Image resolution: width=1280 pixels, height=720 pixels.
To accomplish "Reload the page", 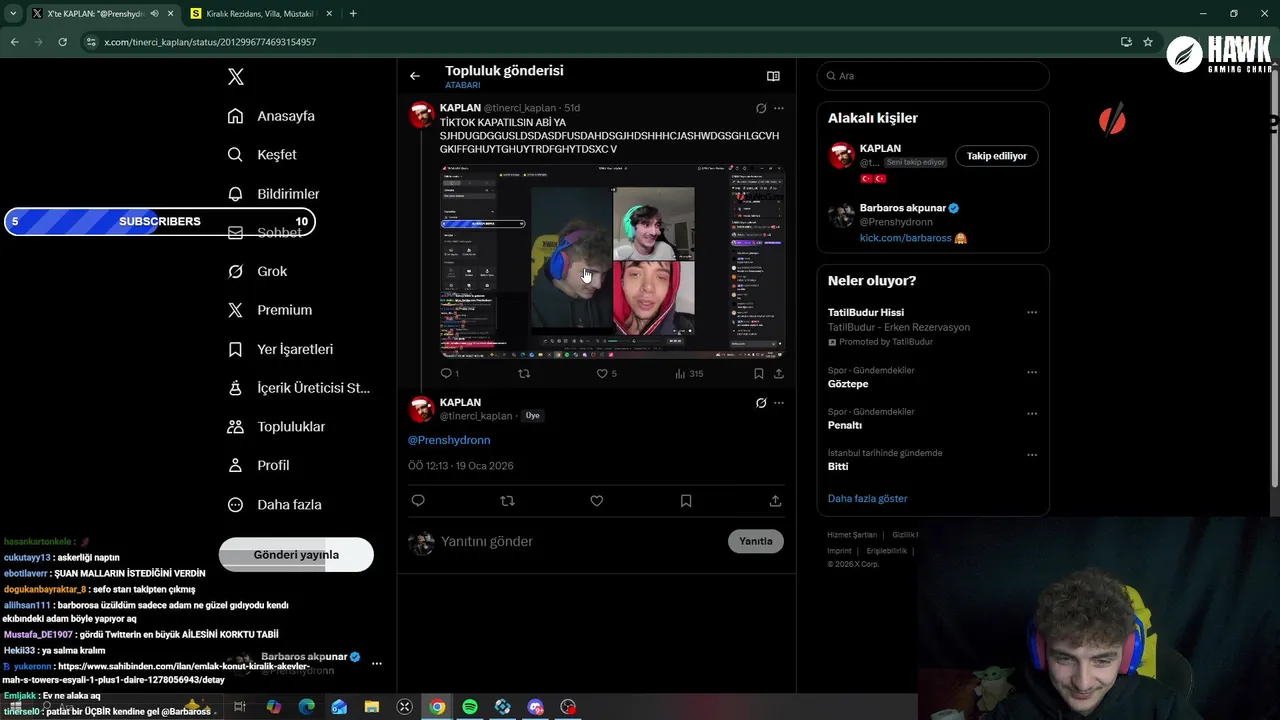I will [62, 42].
